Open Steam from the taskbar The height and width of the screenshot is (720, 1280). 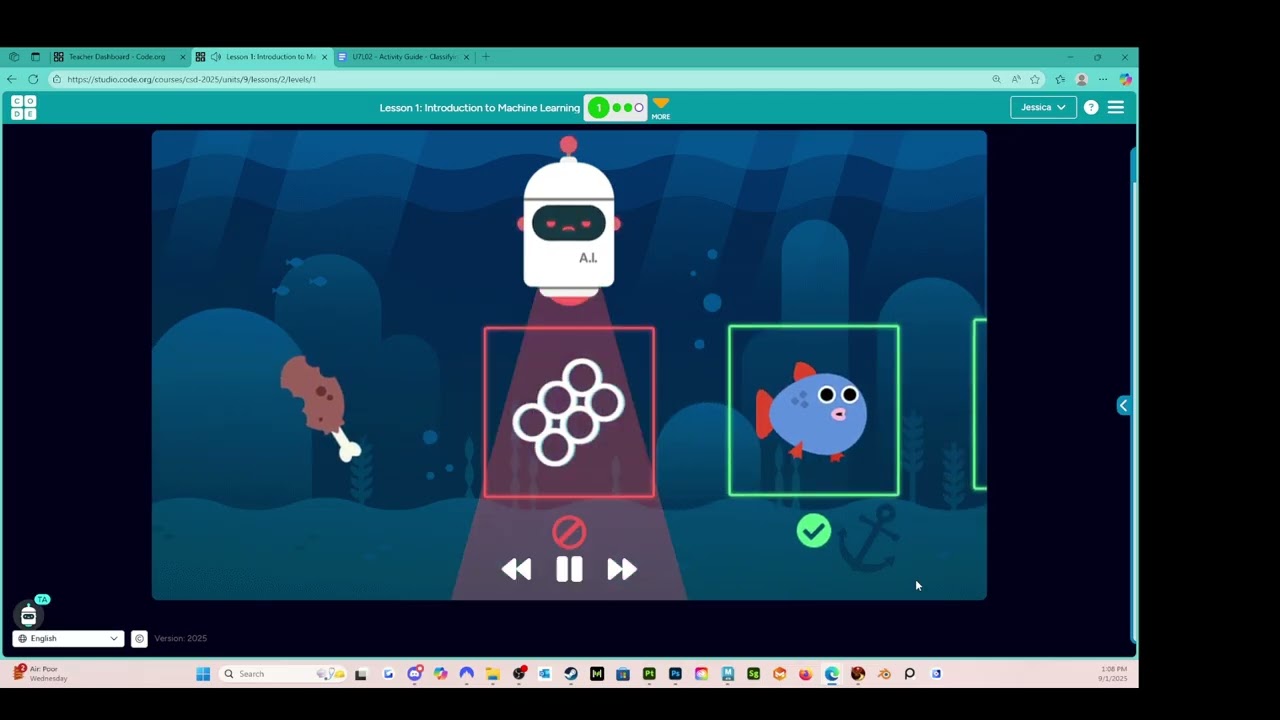point(570,674)
